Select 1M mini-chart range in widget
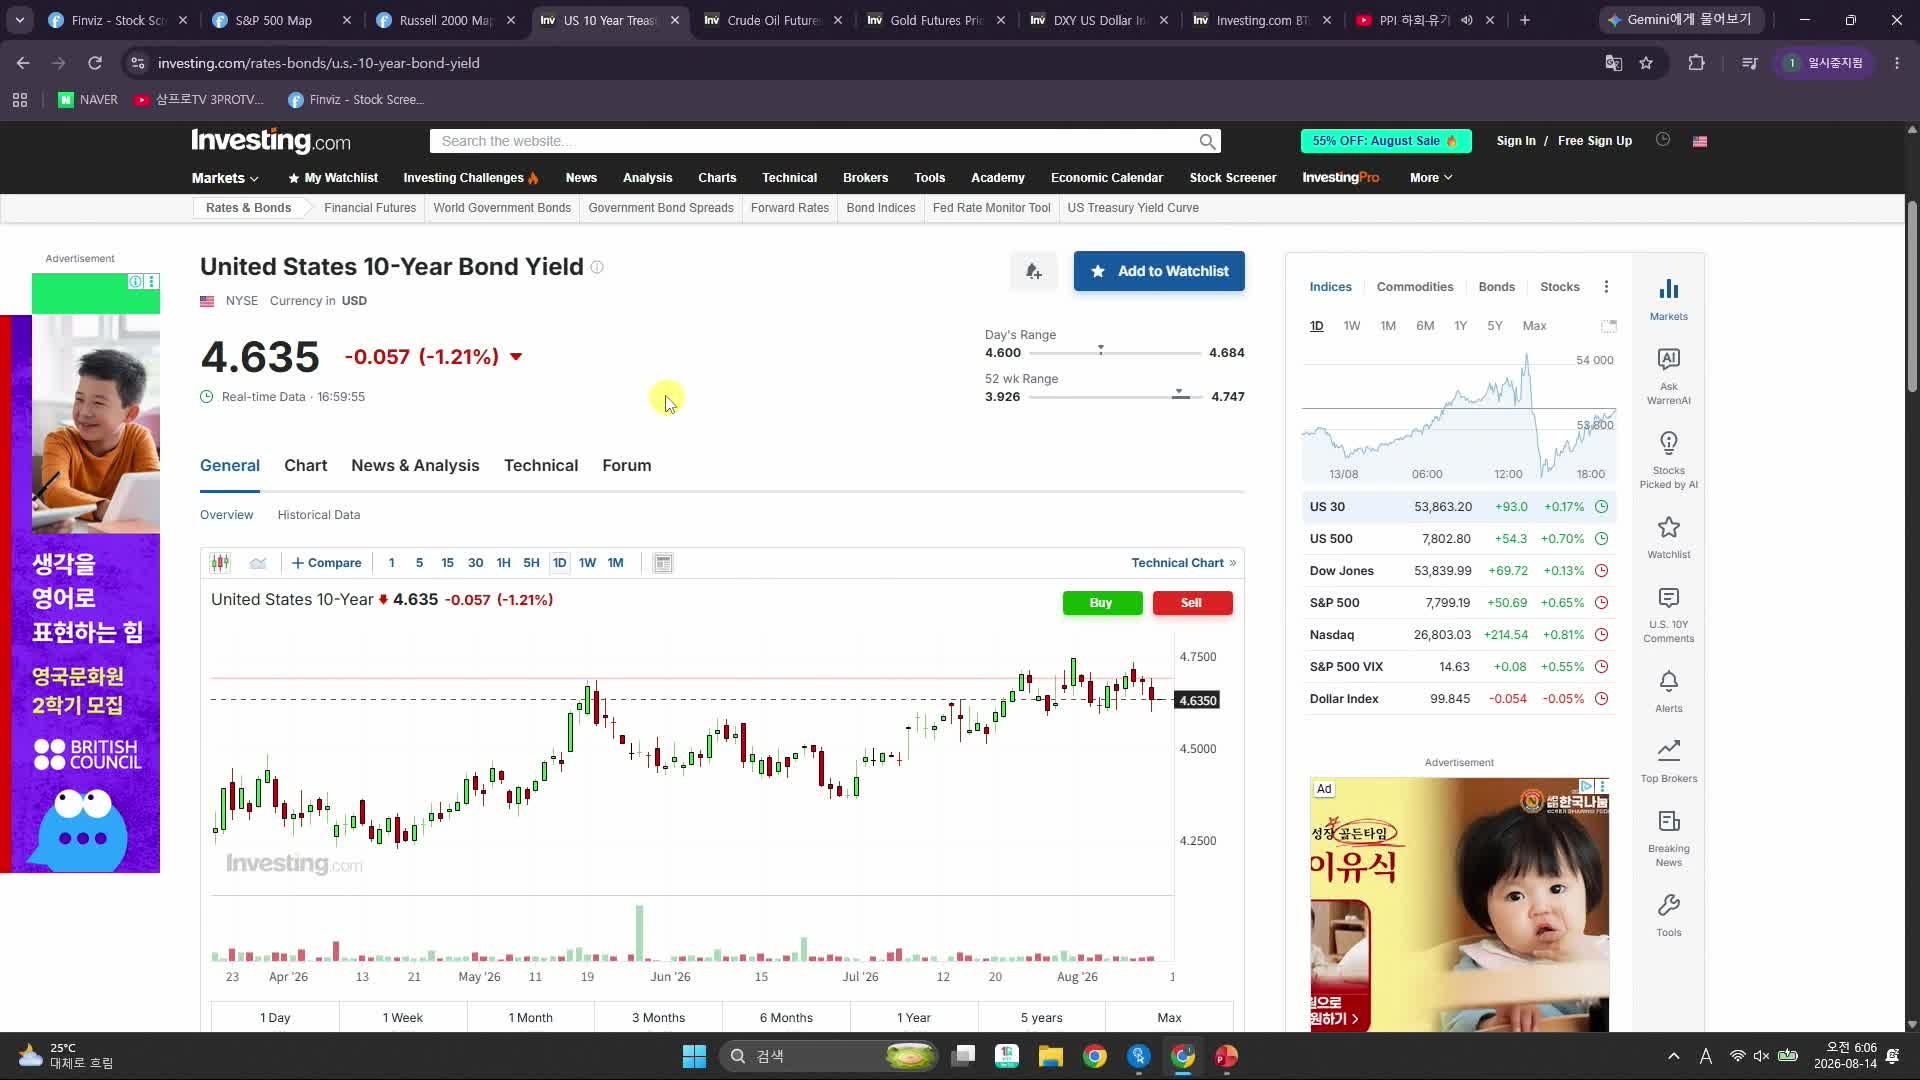The height and width of the screenshot is (1080, 1920). (x=1388, y=326)
